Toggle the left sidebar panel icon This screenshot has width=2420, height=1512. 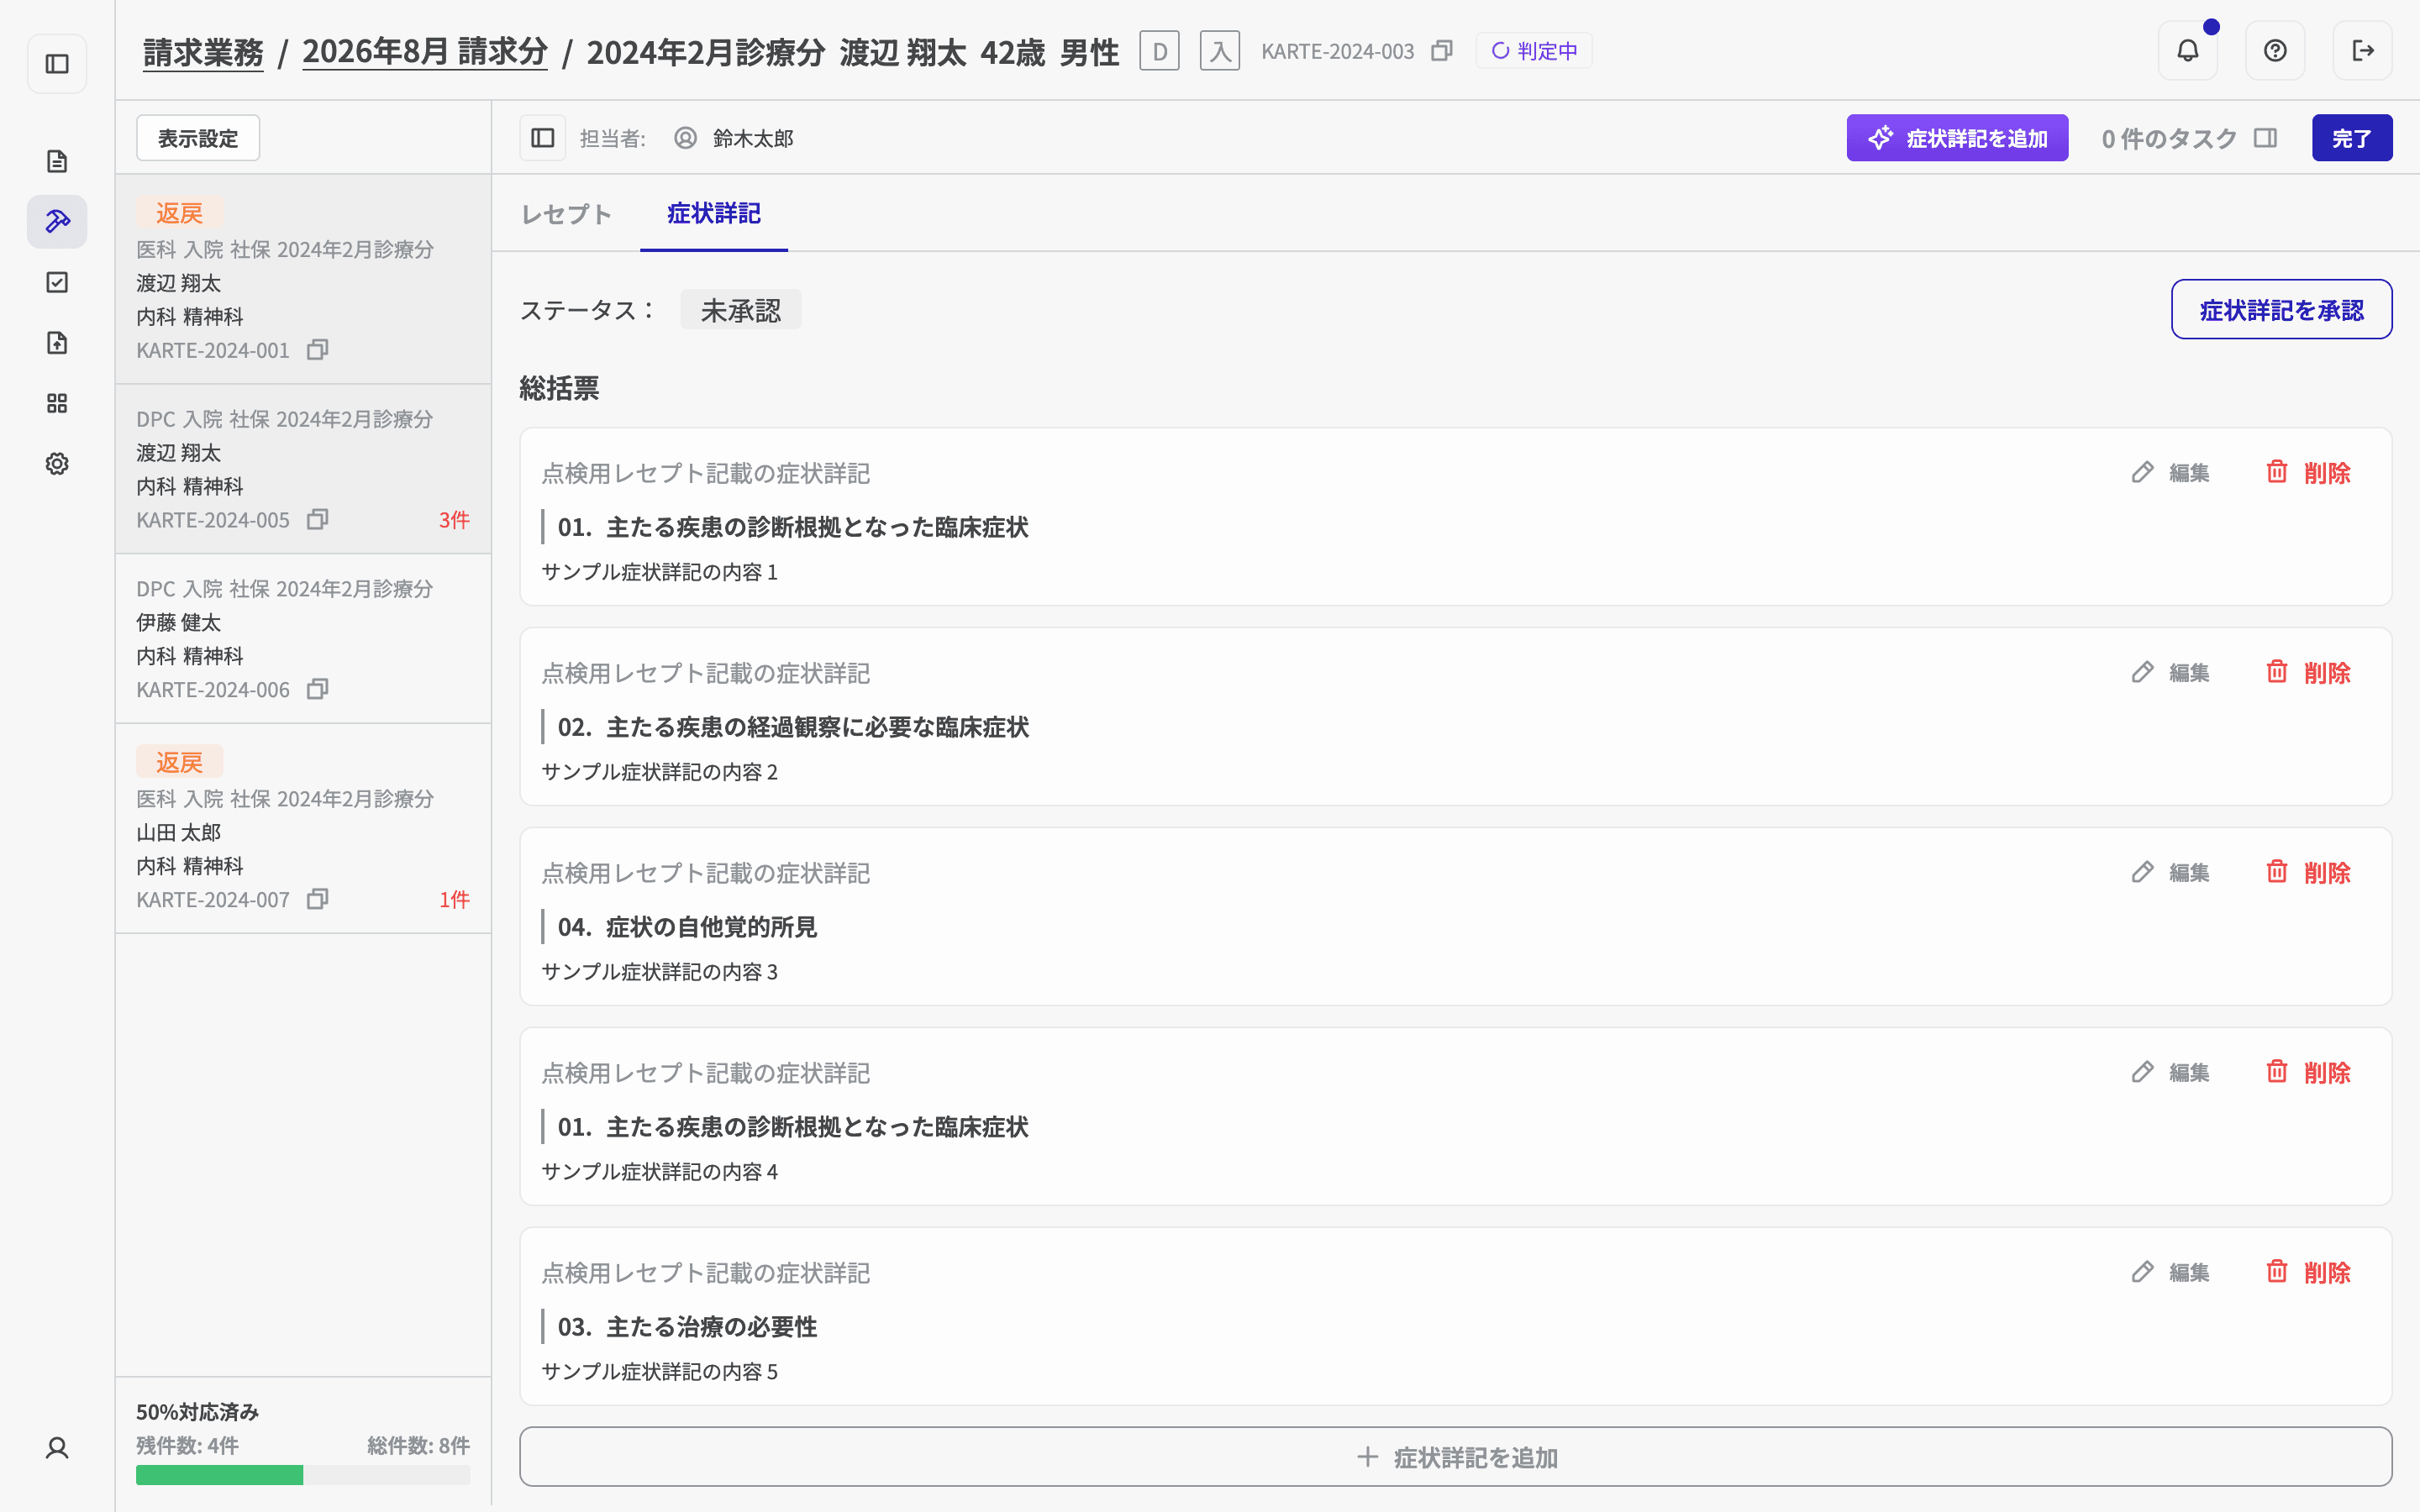(57, 64)
